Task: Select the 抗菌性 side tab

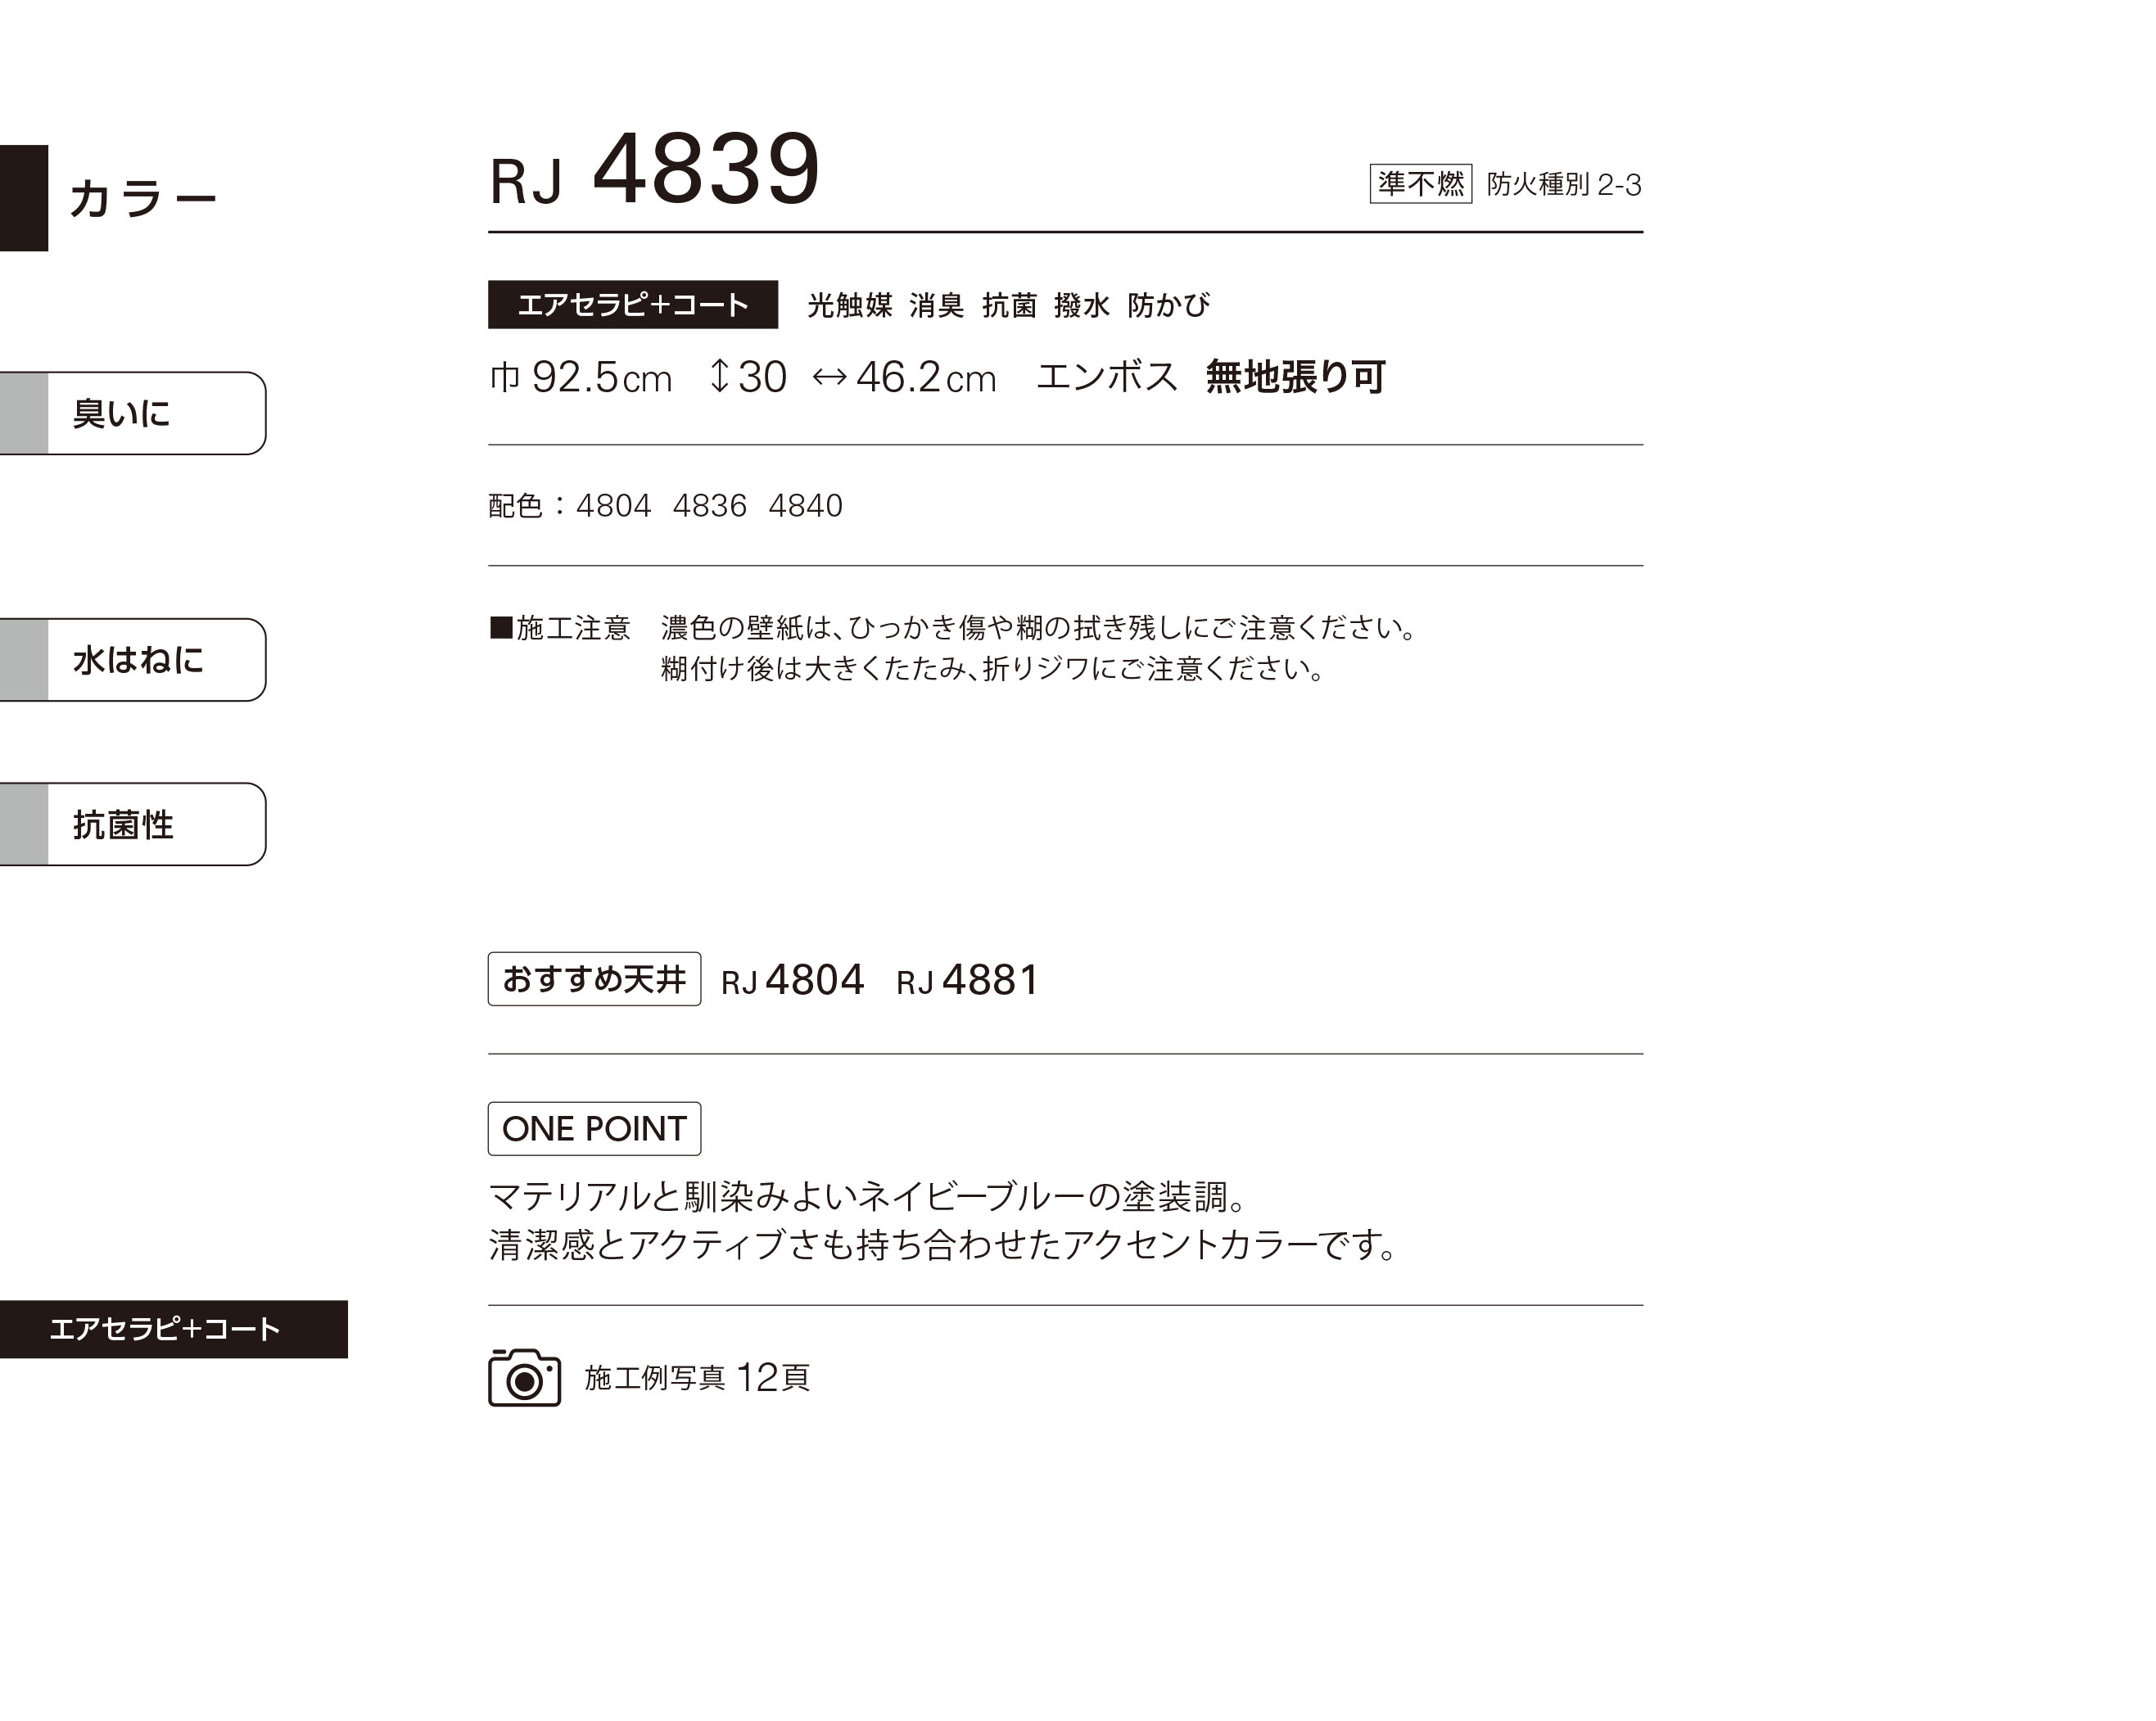Action: (133, 824)
